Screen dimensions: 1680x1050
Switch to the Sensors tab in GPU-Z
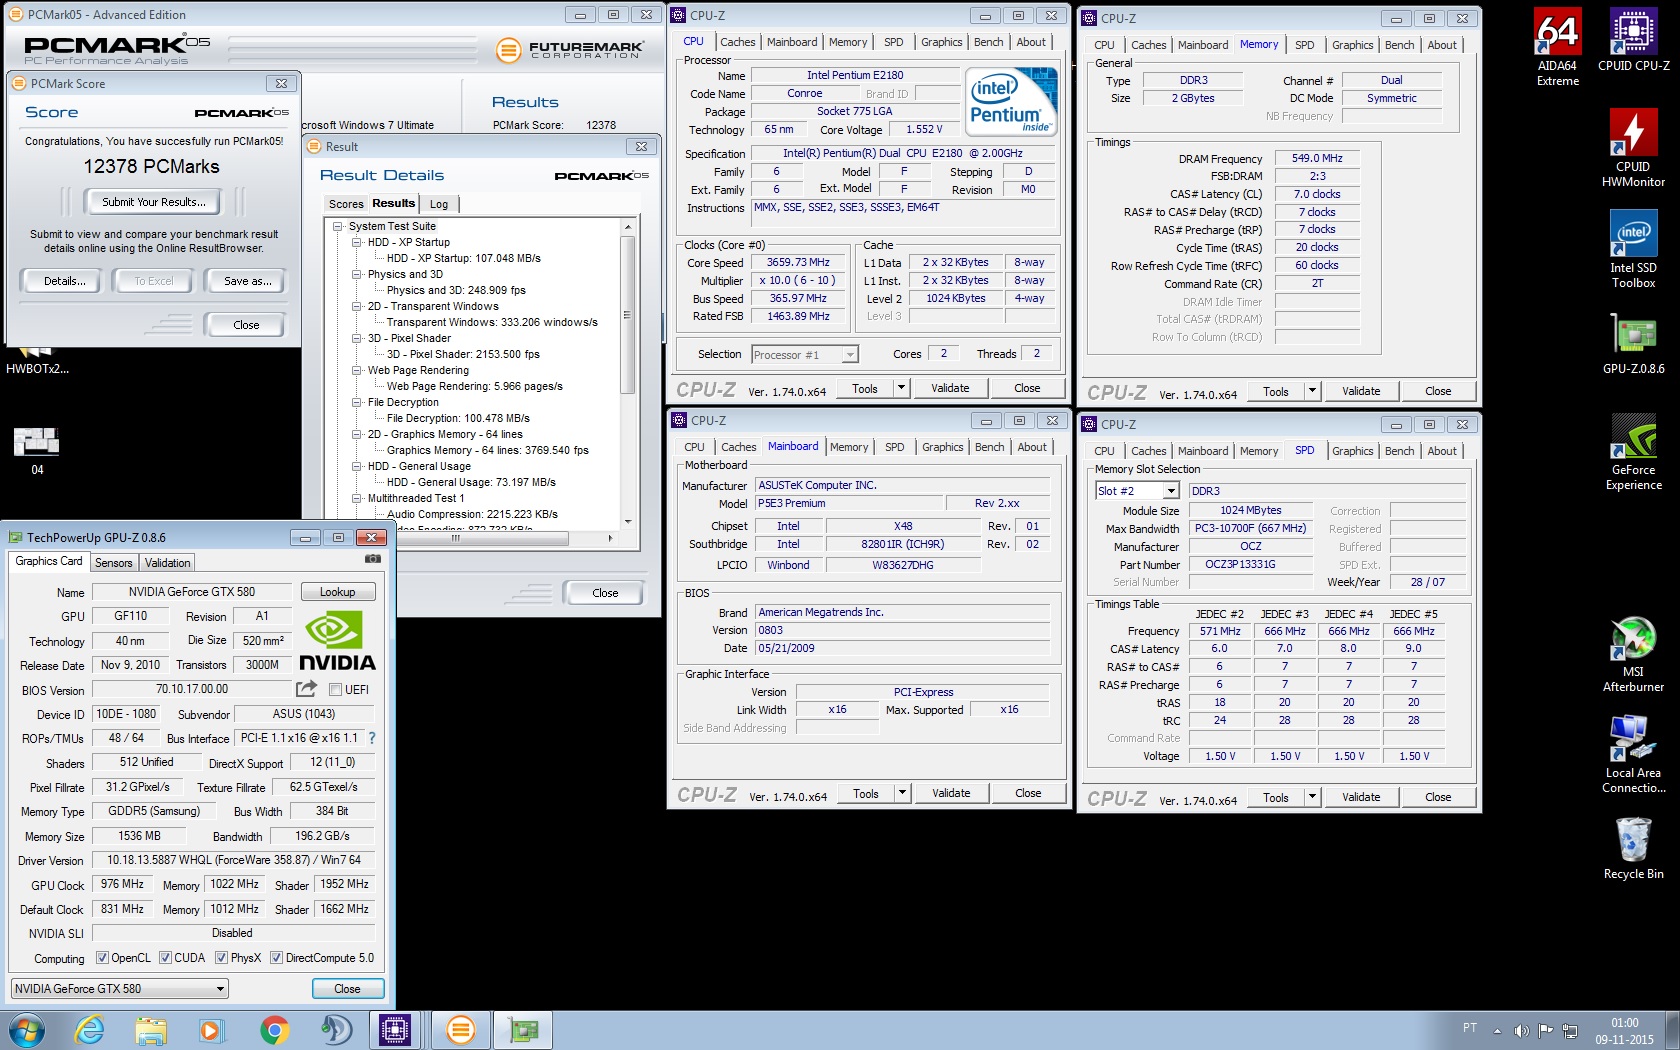pyautogui.click(x=113, y=563)
